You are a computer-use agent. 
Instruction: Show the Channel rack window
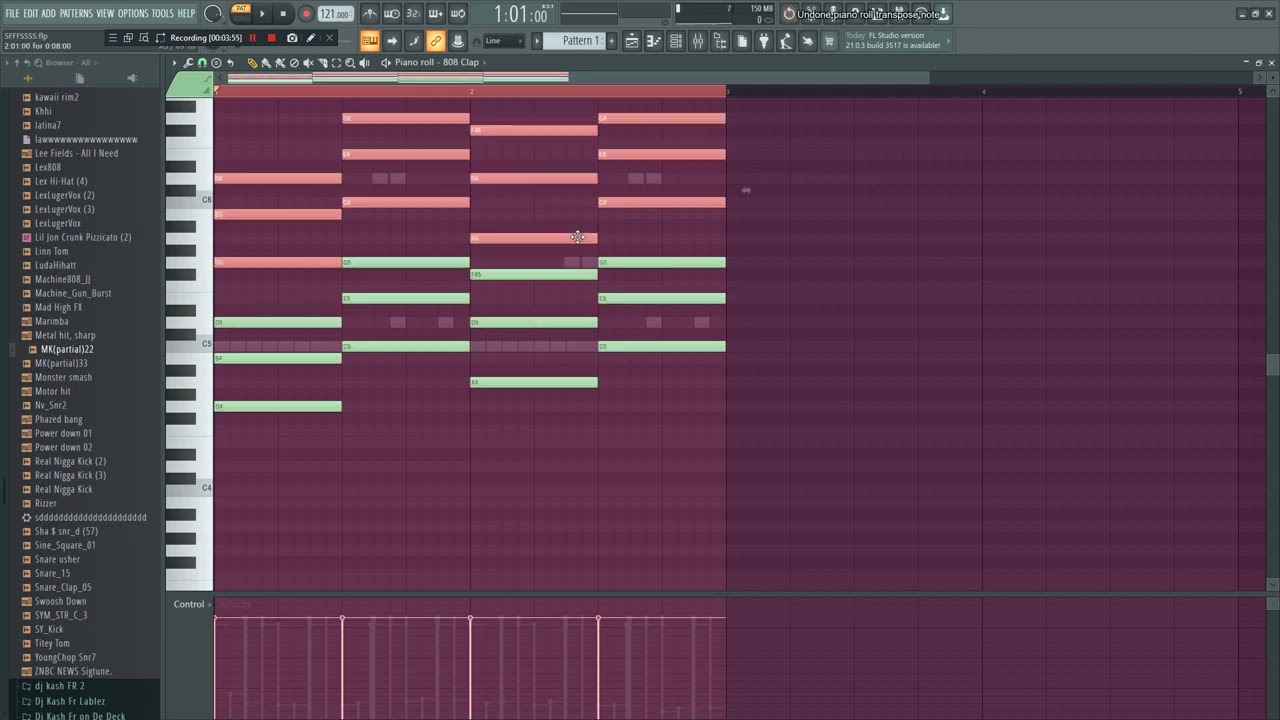(x=675, y=41)
